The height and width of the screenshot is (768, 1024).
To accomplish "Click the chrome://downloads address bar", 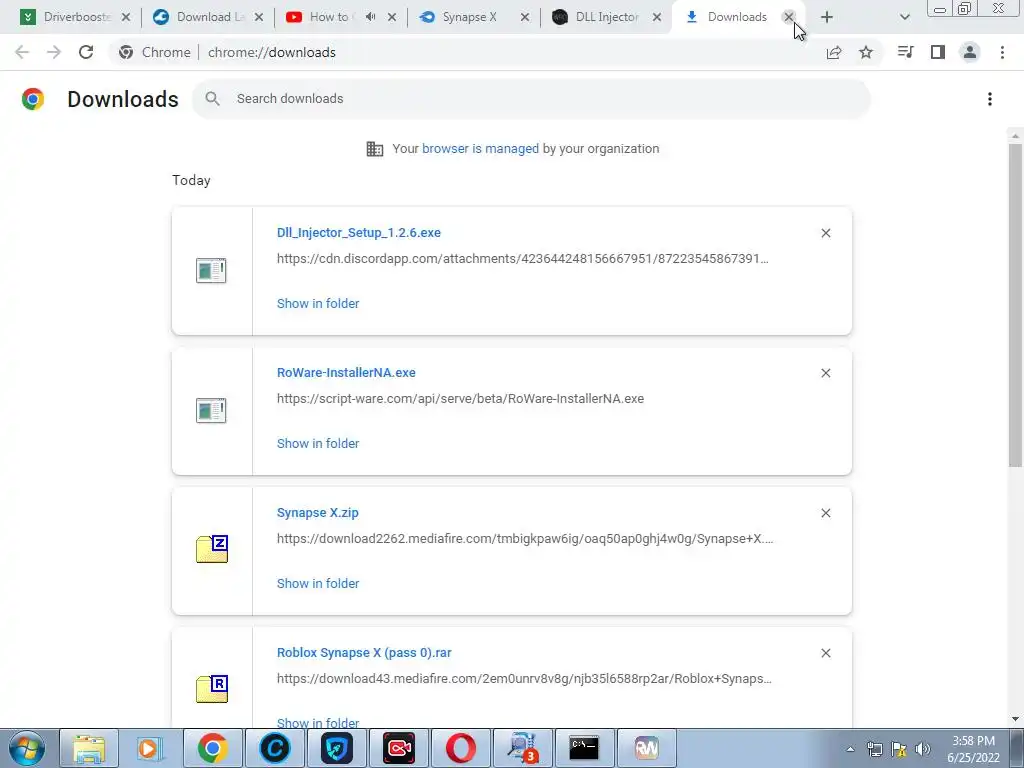I will point(272,52).
